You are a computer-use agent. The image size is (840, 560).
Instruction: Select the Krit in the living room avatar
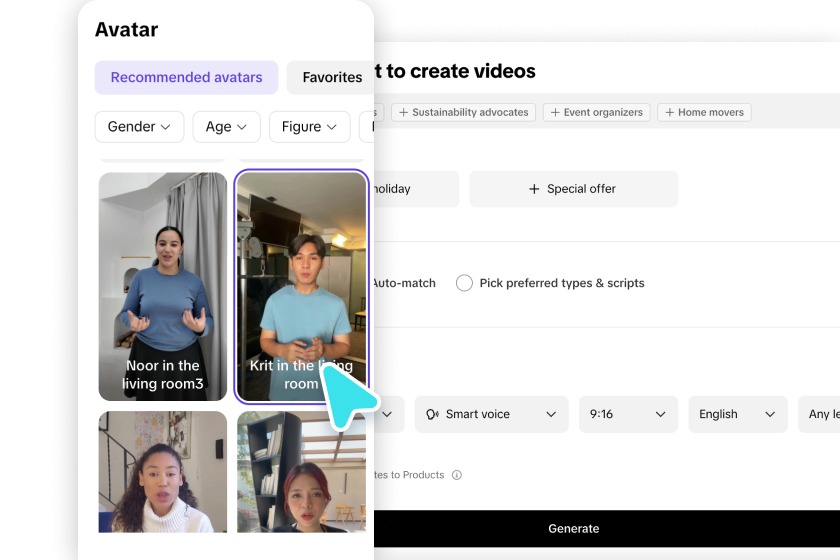pyautogui.click(x=302, y=286)
